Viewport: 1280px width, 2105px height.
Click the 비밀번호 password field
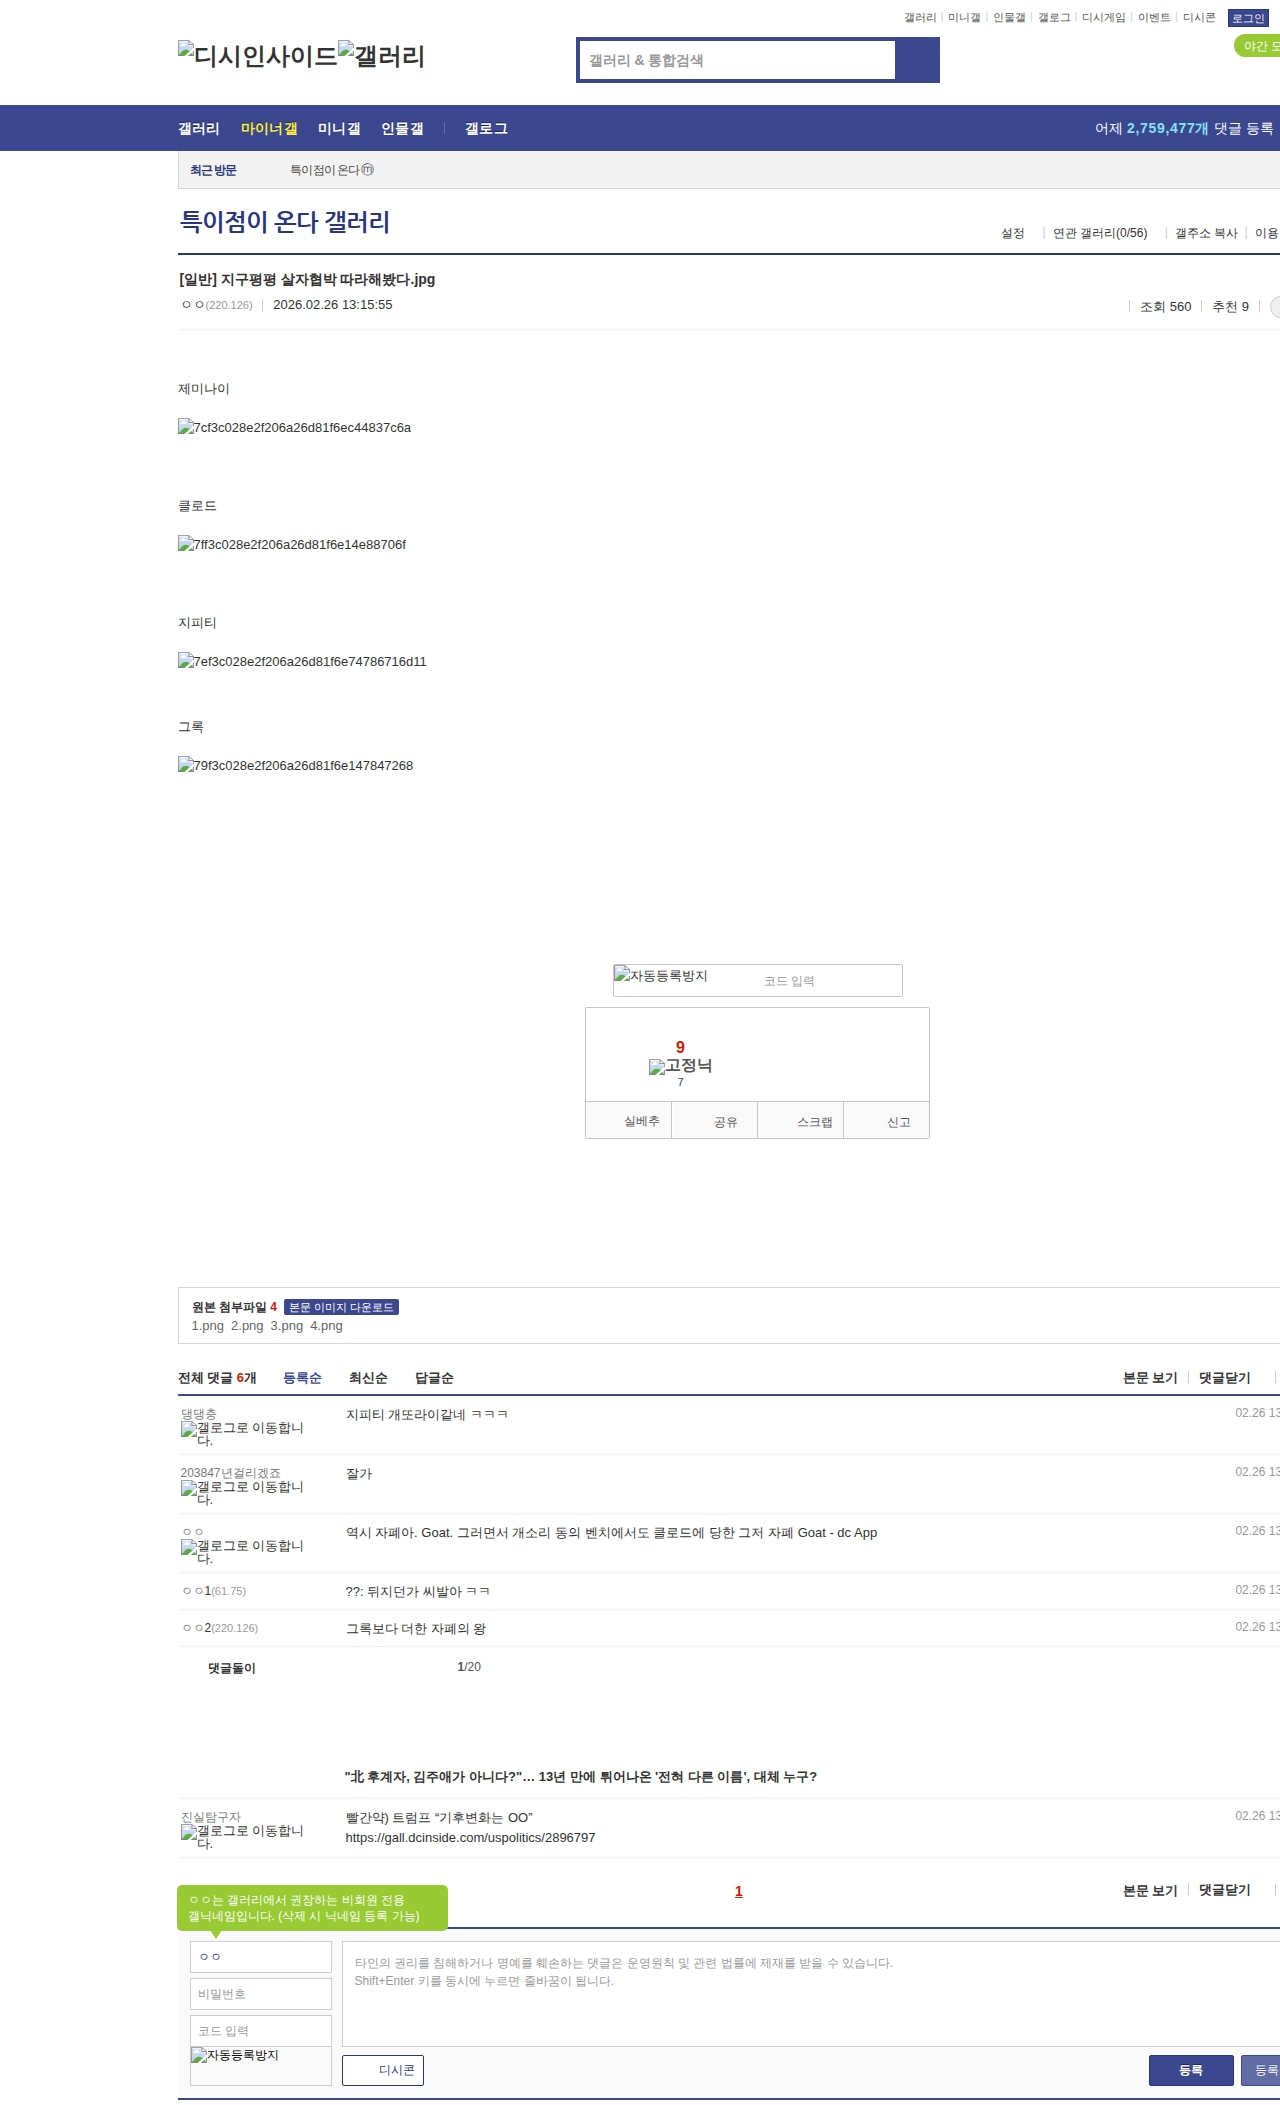point(261,1994)
